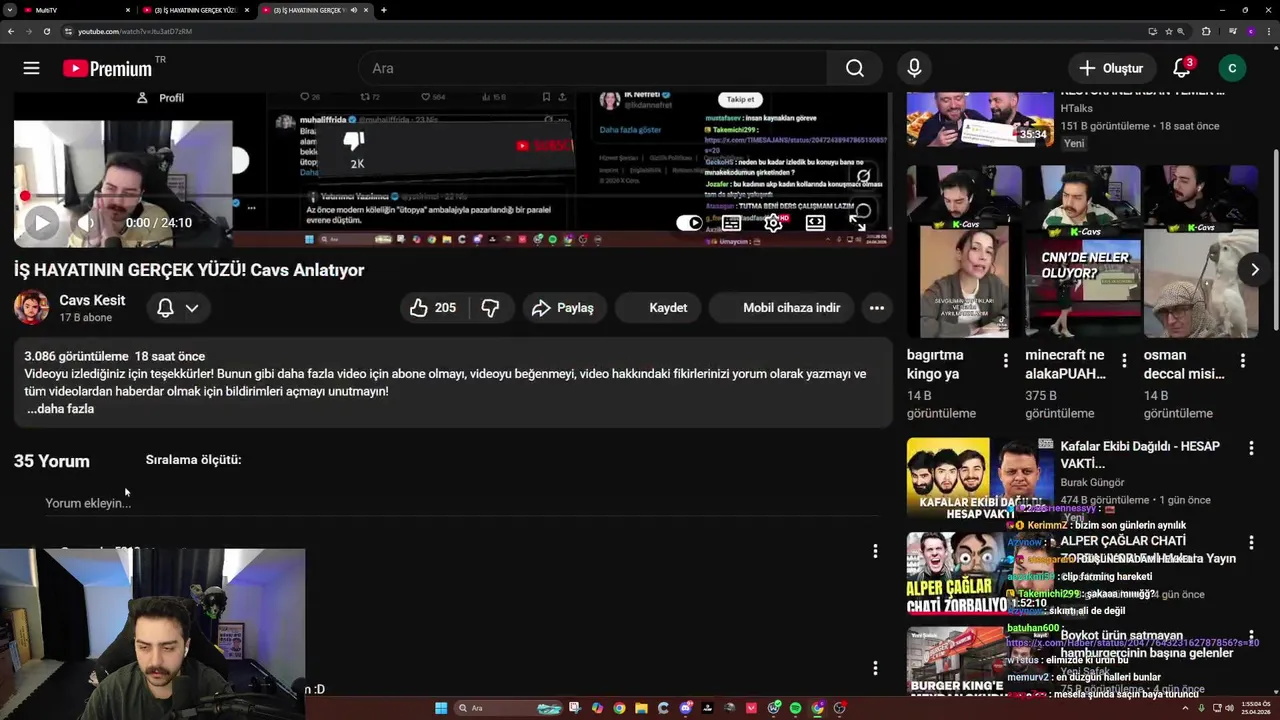
Task: Click the search magnifier button
Action: [x=854, y=68]
